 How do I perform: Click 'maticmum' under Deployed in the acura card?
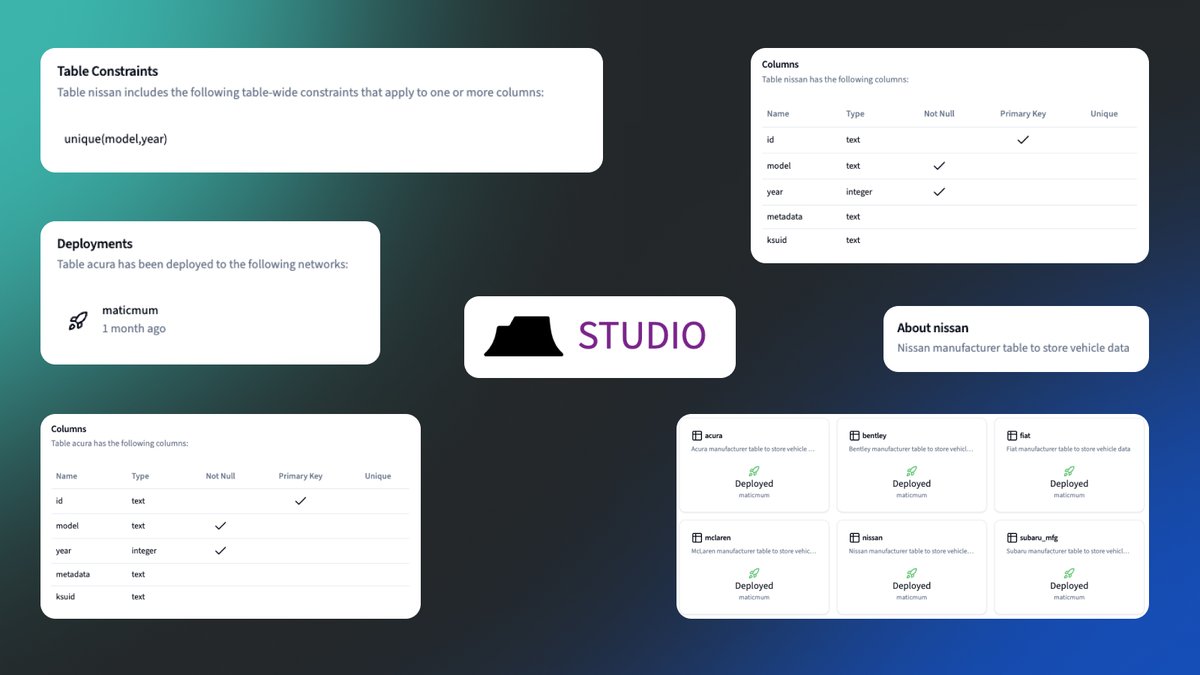pos(754,495)
